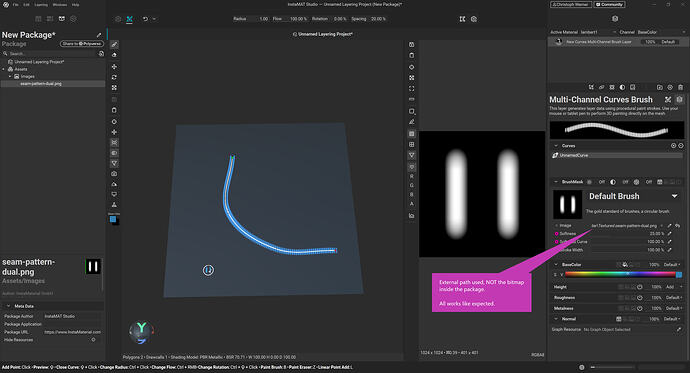The image size is (690, 373).
Task: Click the undo arrow in top toolbar
Action: point(145,19)
